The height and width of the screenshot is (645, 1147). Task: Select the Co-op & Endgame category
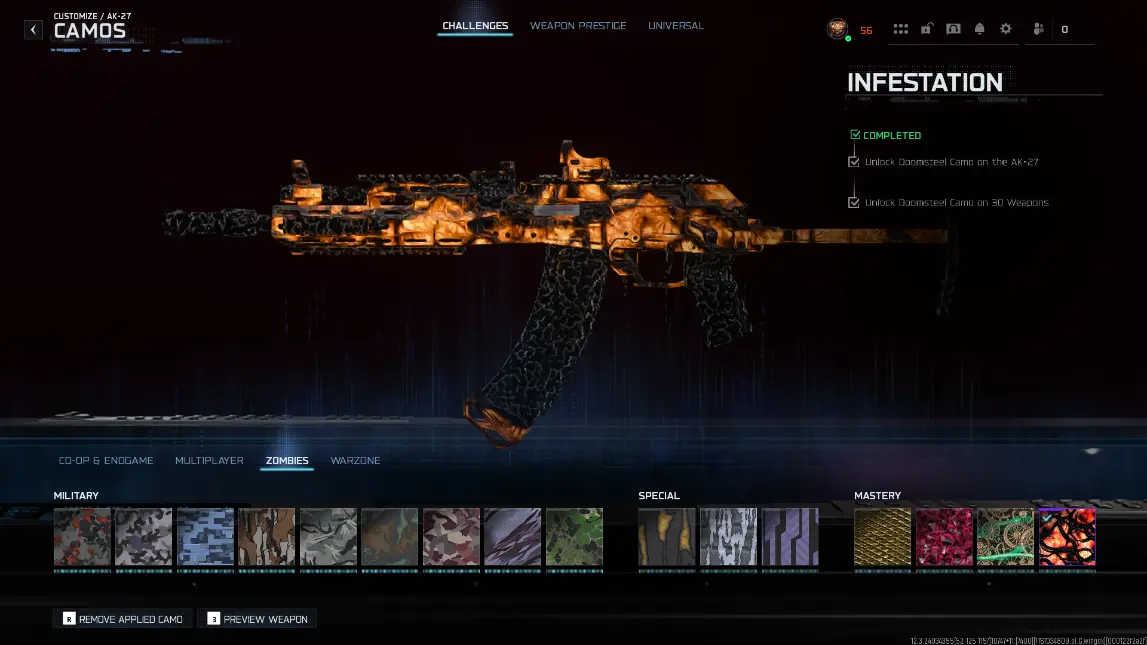point(106,460)
